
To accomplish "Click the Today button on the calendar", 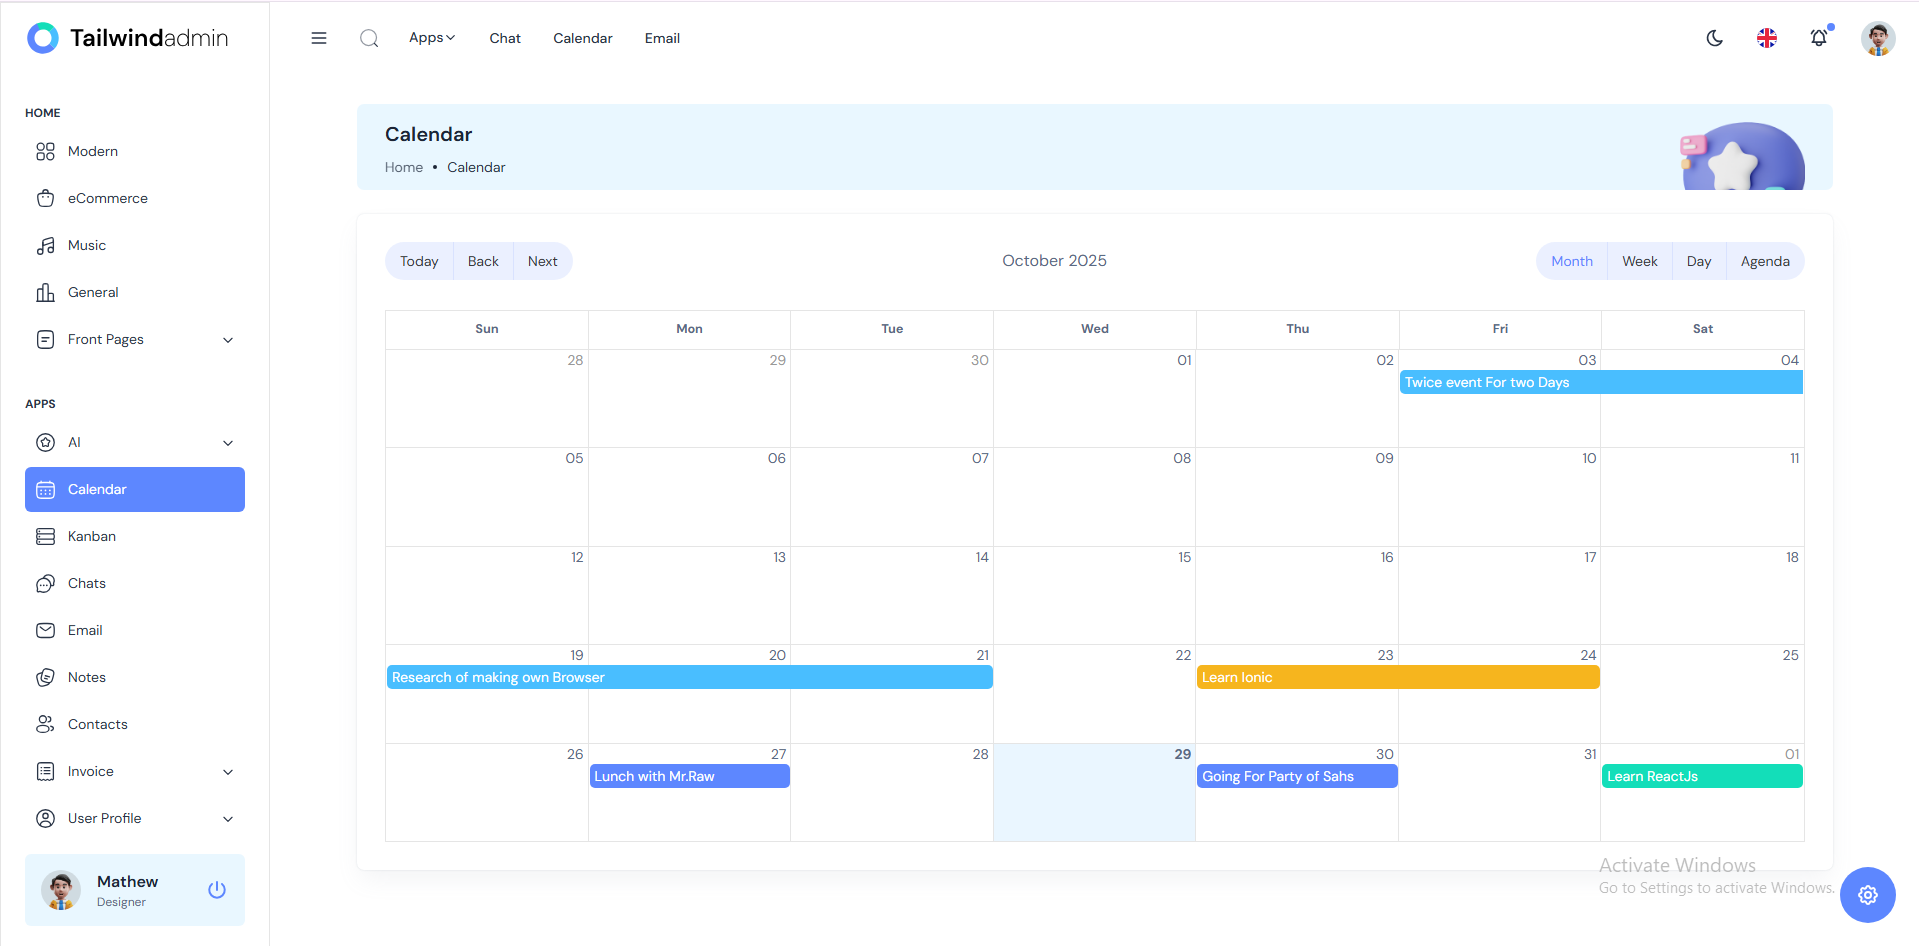I will tap(418, 261).
